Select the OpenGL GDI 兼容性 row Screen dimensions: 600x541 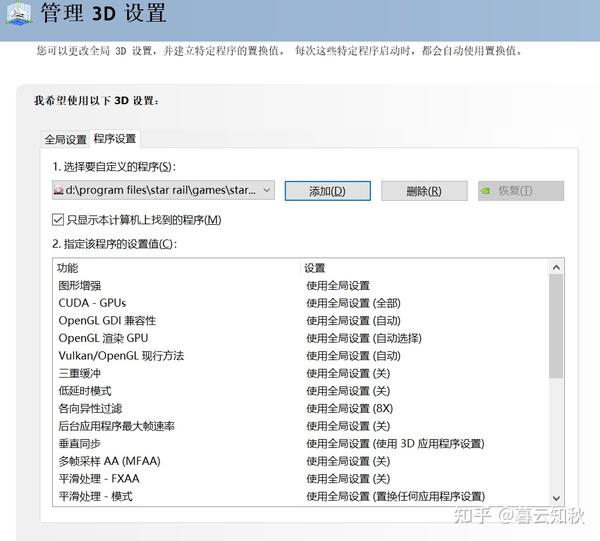point(301,321)
